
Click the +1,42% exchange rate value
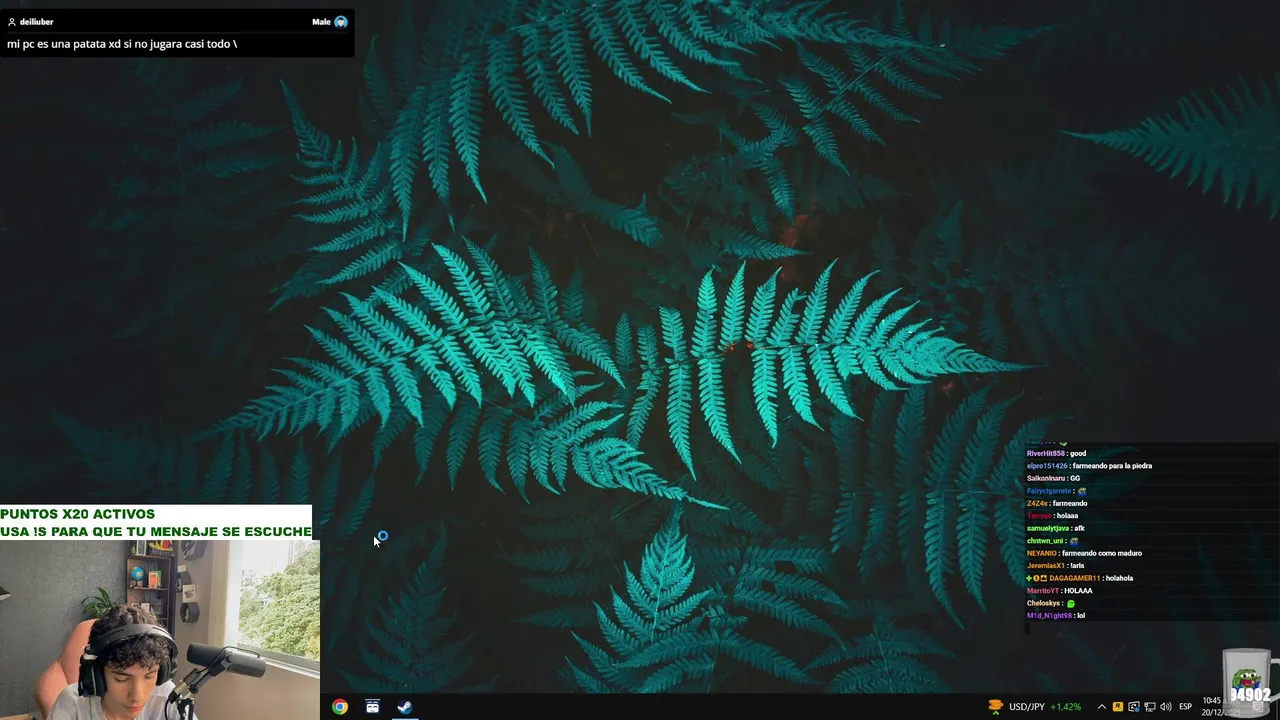[1066, 707]
